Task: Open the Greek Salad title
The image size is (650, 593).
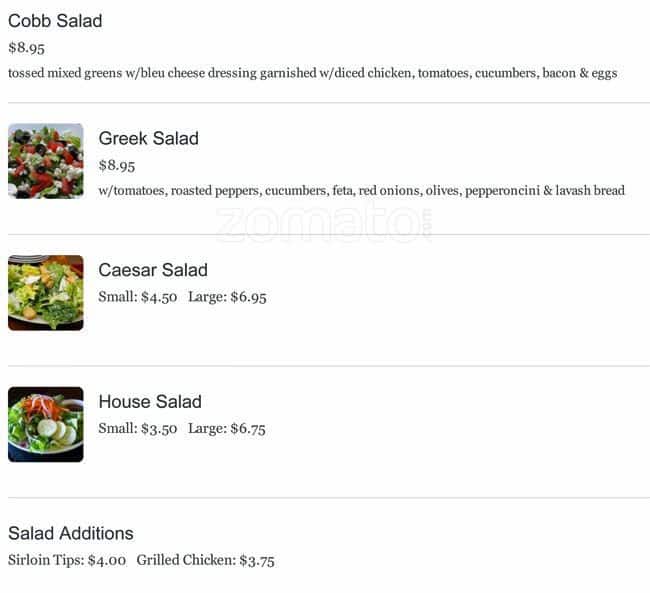Action: (x=148, y=139)
